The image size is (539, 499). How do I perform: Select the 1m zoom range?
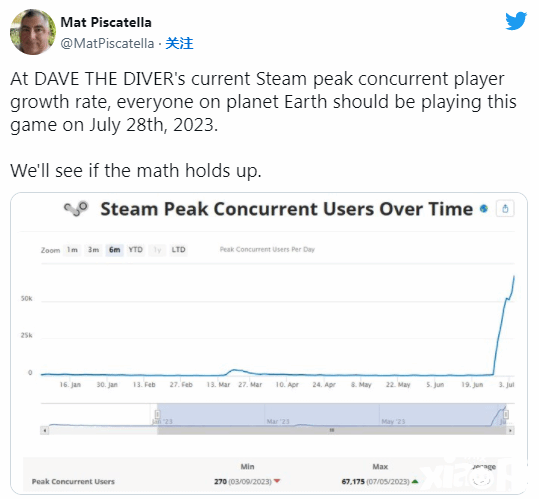tap(72, 250)
